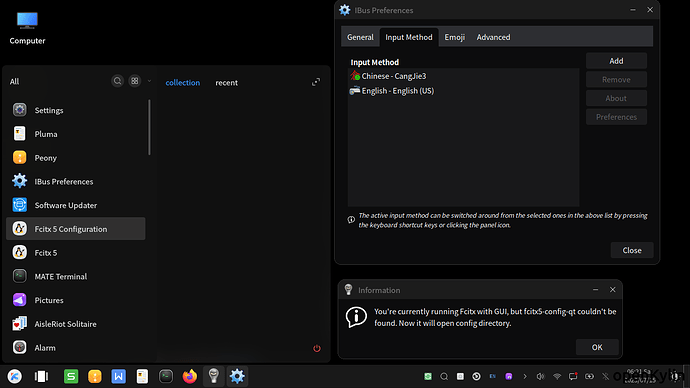Viewport: 690px width, 388px height.
Task: Switch to the collection tab in start menu
Action: pos(183,82)
